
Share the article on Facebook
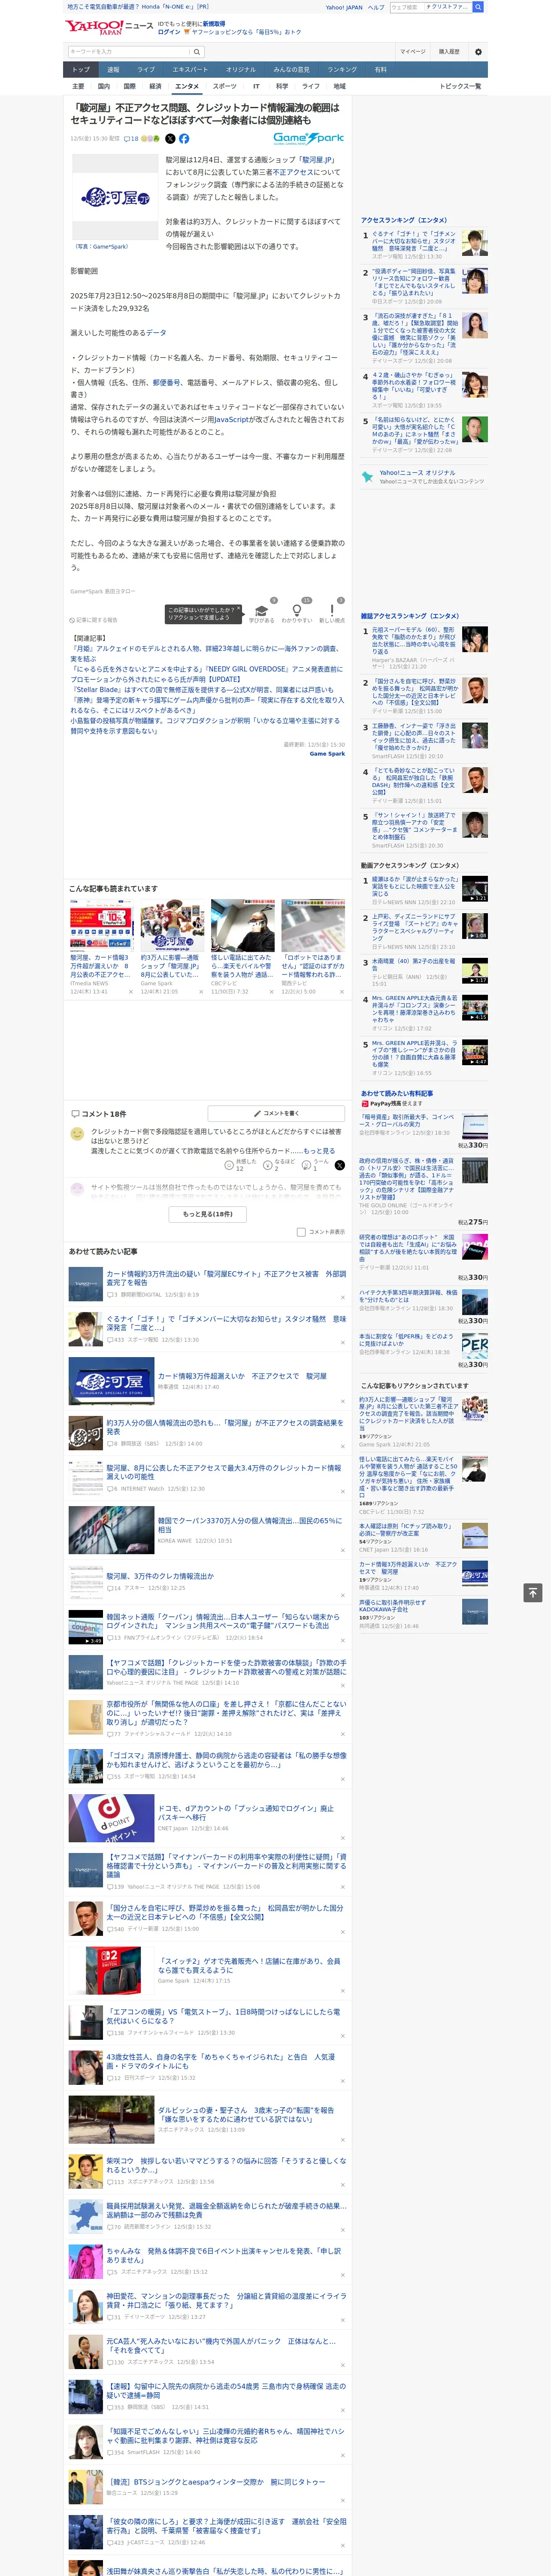pyautogui.click(x=184, y=139)
